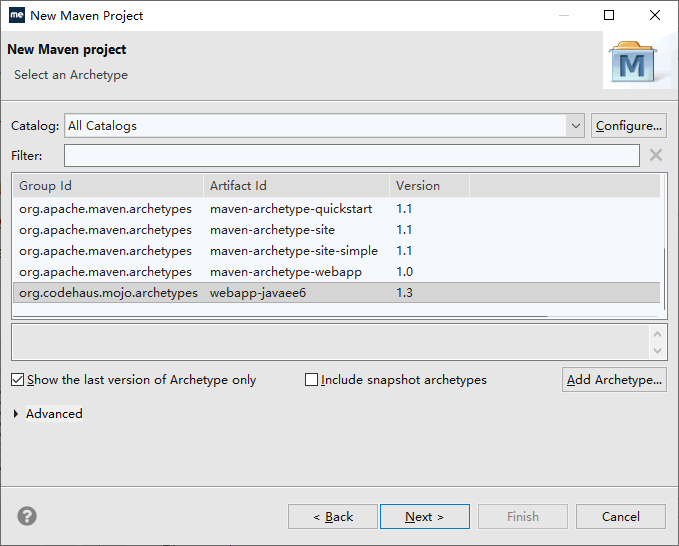Expand the Advanced section
Screen dimensions: 679x546
[16, 414]
